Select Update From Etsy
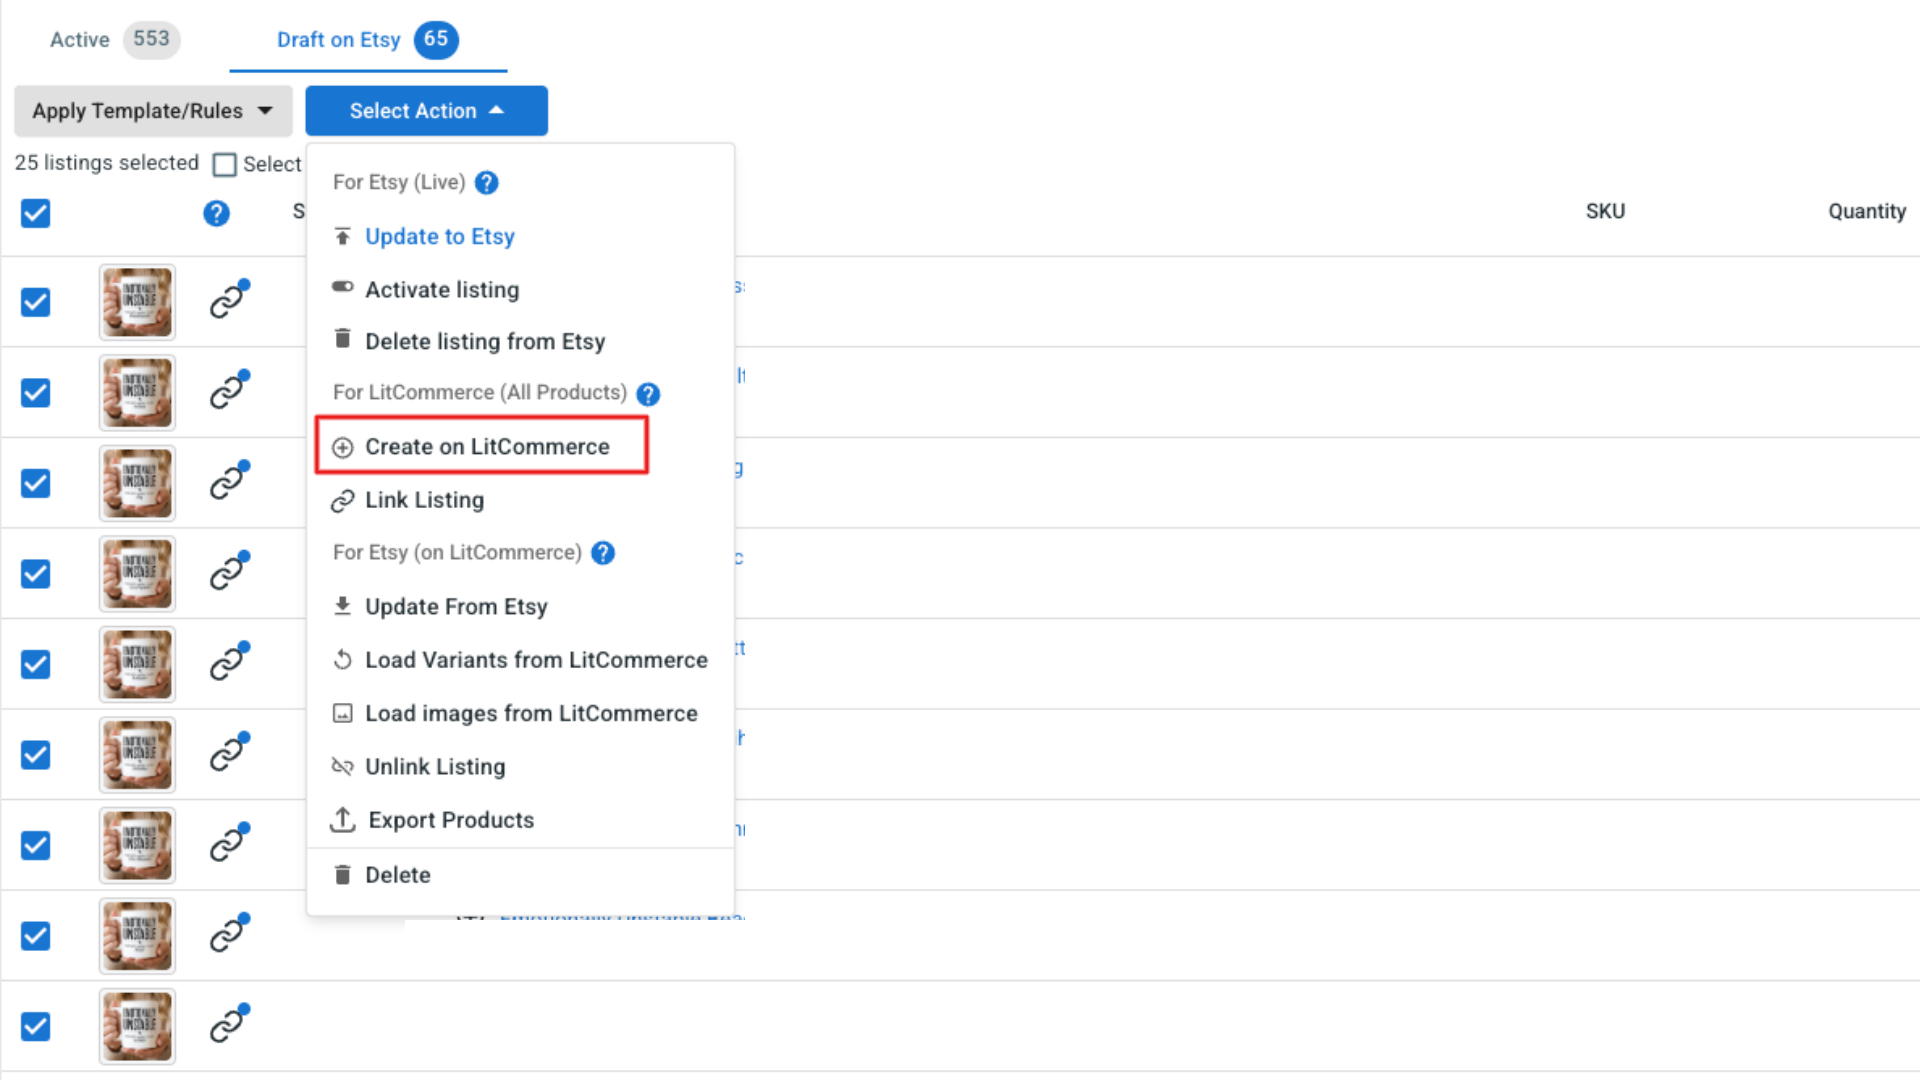Image resolution: width=1920 pixels, height=1080 pixels. click(456, 607)
